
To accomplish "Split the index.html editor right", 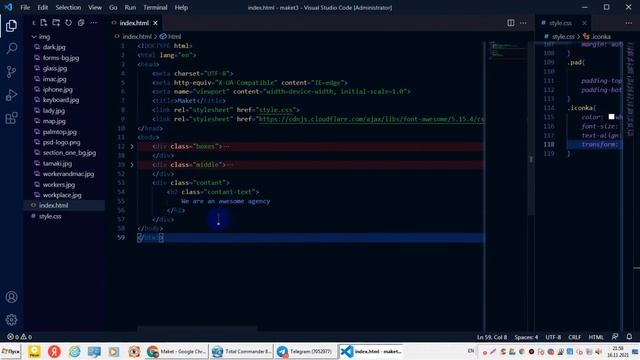I will (x=511, y=23).
